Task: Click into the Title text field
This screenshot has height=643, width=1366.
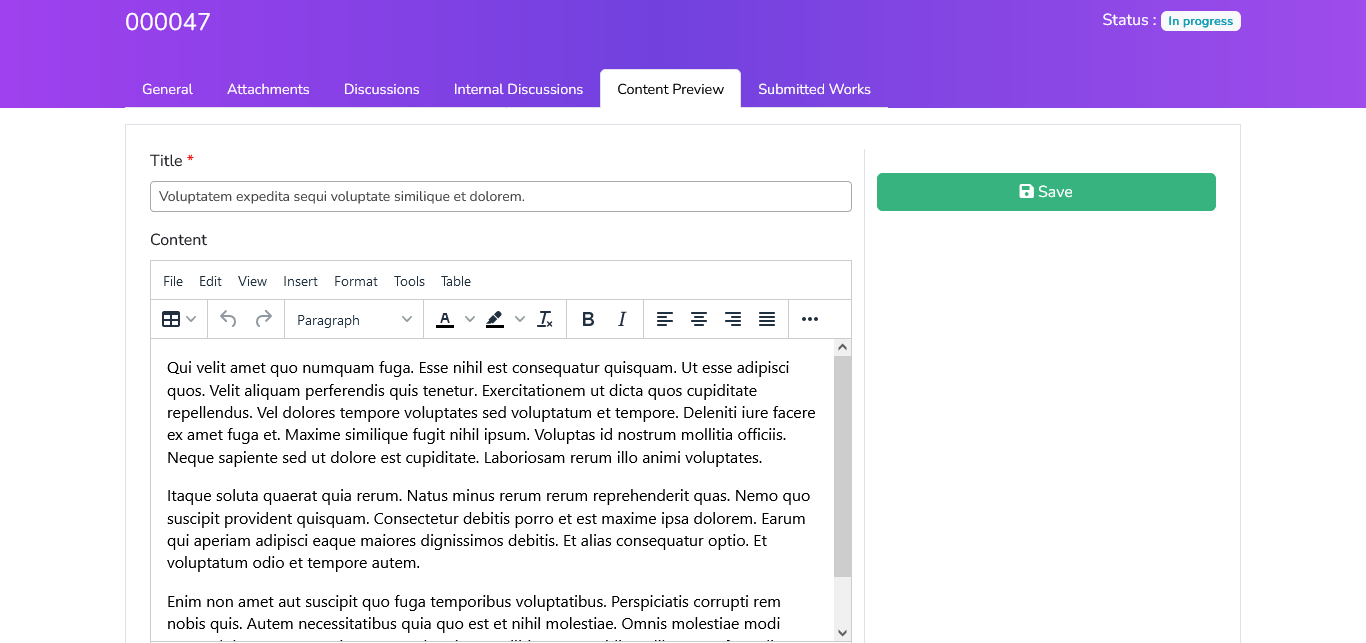Action: coord(500,196)
